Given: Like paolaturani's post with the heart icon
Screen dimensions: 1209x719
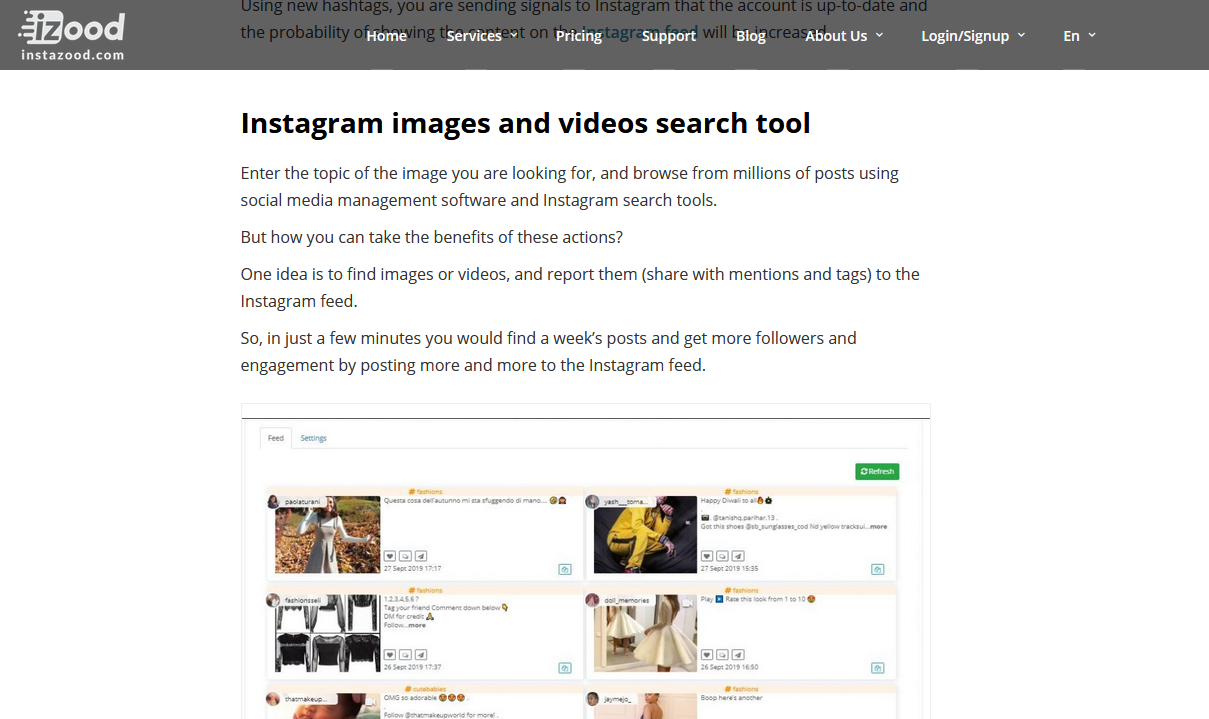Looking at the screenshot, I should click(x=389, y=556).
